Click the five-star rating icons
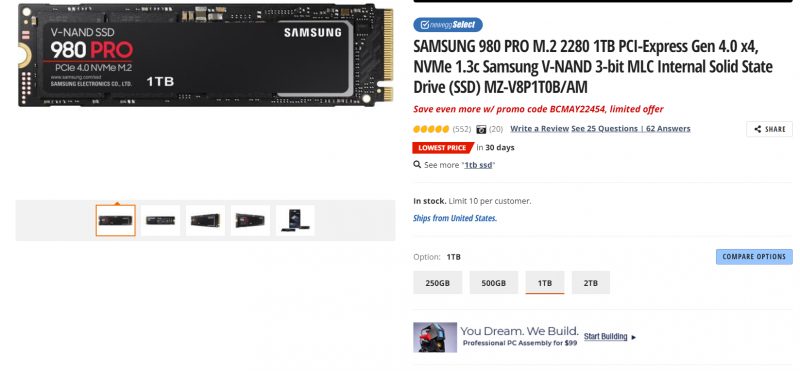 coord(431,129)
